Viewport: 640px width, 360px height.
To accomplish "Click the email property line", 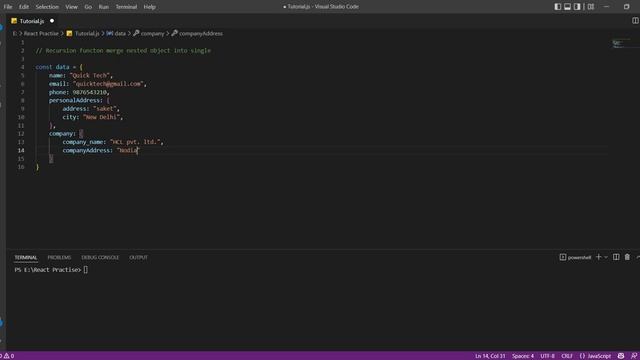I will [x=98, y=84].
